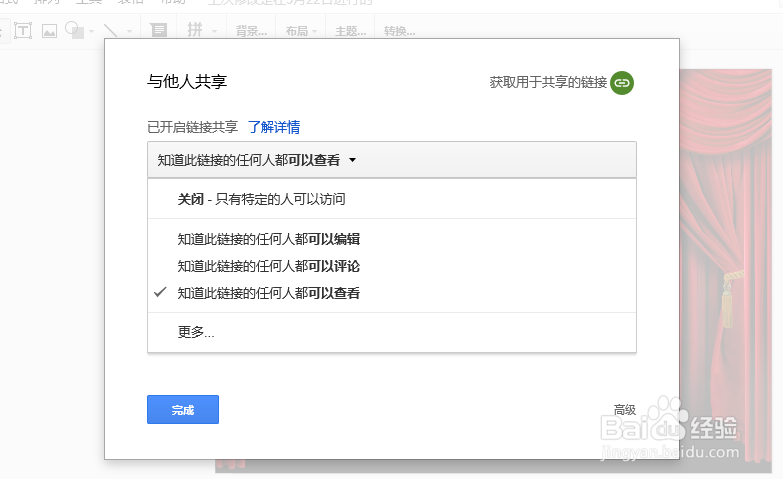Choose checked 可以查看 option in list
The image size is (783, 479).
click(x=392, y=293)
